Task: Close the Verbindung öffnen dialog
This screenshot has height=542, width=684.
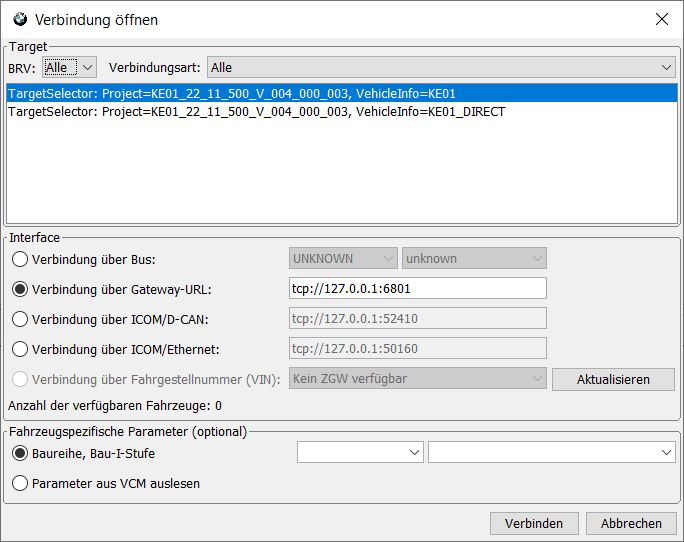Action: pos(661,19)
